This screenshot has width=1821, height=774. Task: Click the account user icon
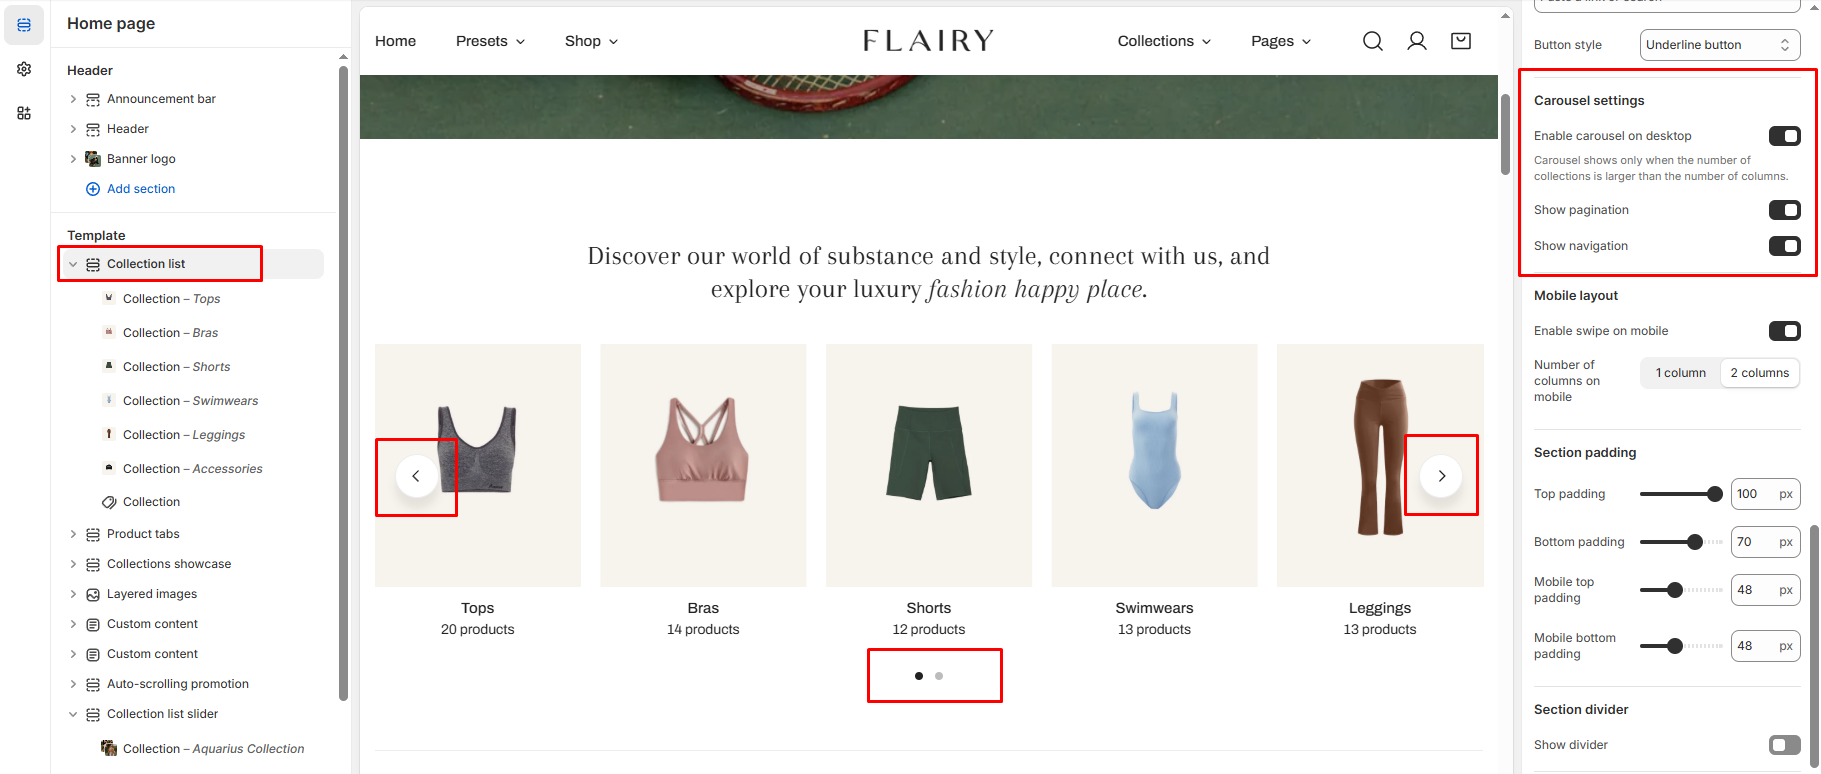[x=1417, y=41]
